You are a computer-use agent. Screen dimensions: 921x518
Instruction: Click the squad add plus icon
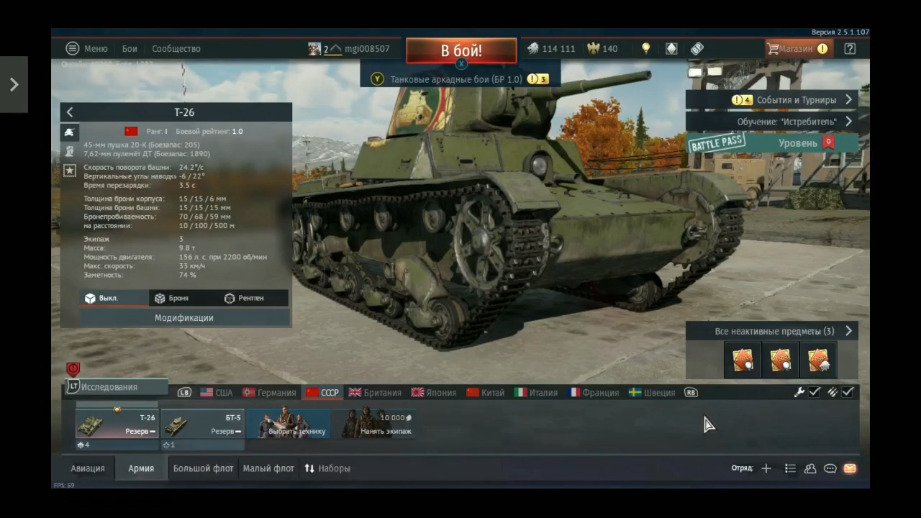tap(766, 468)
